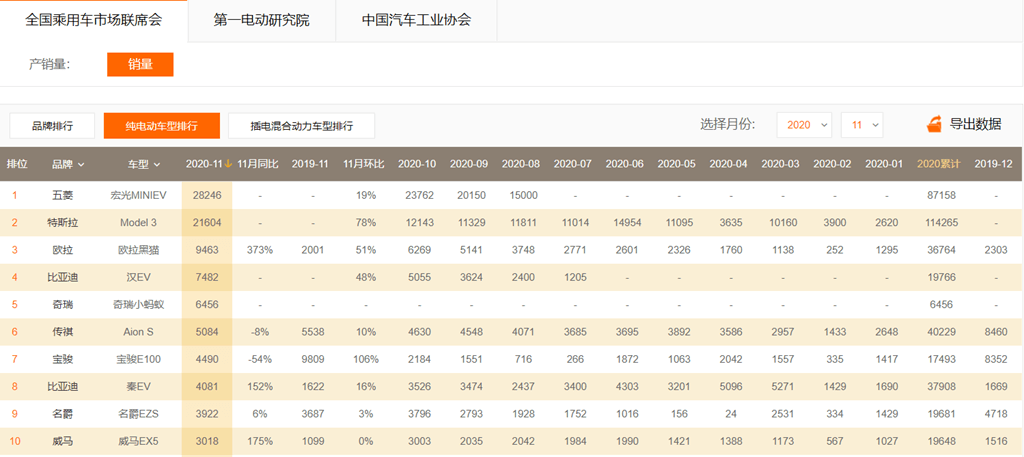Click rank number 10
The height and width of the screenshot is (457, 1024).
pos(15,442)
